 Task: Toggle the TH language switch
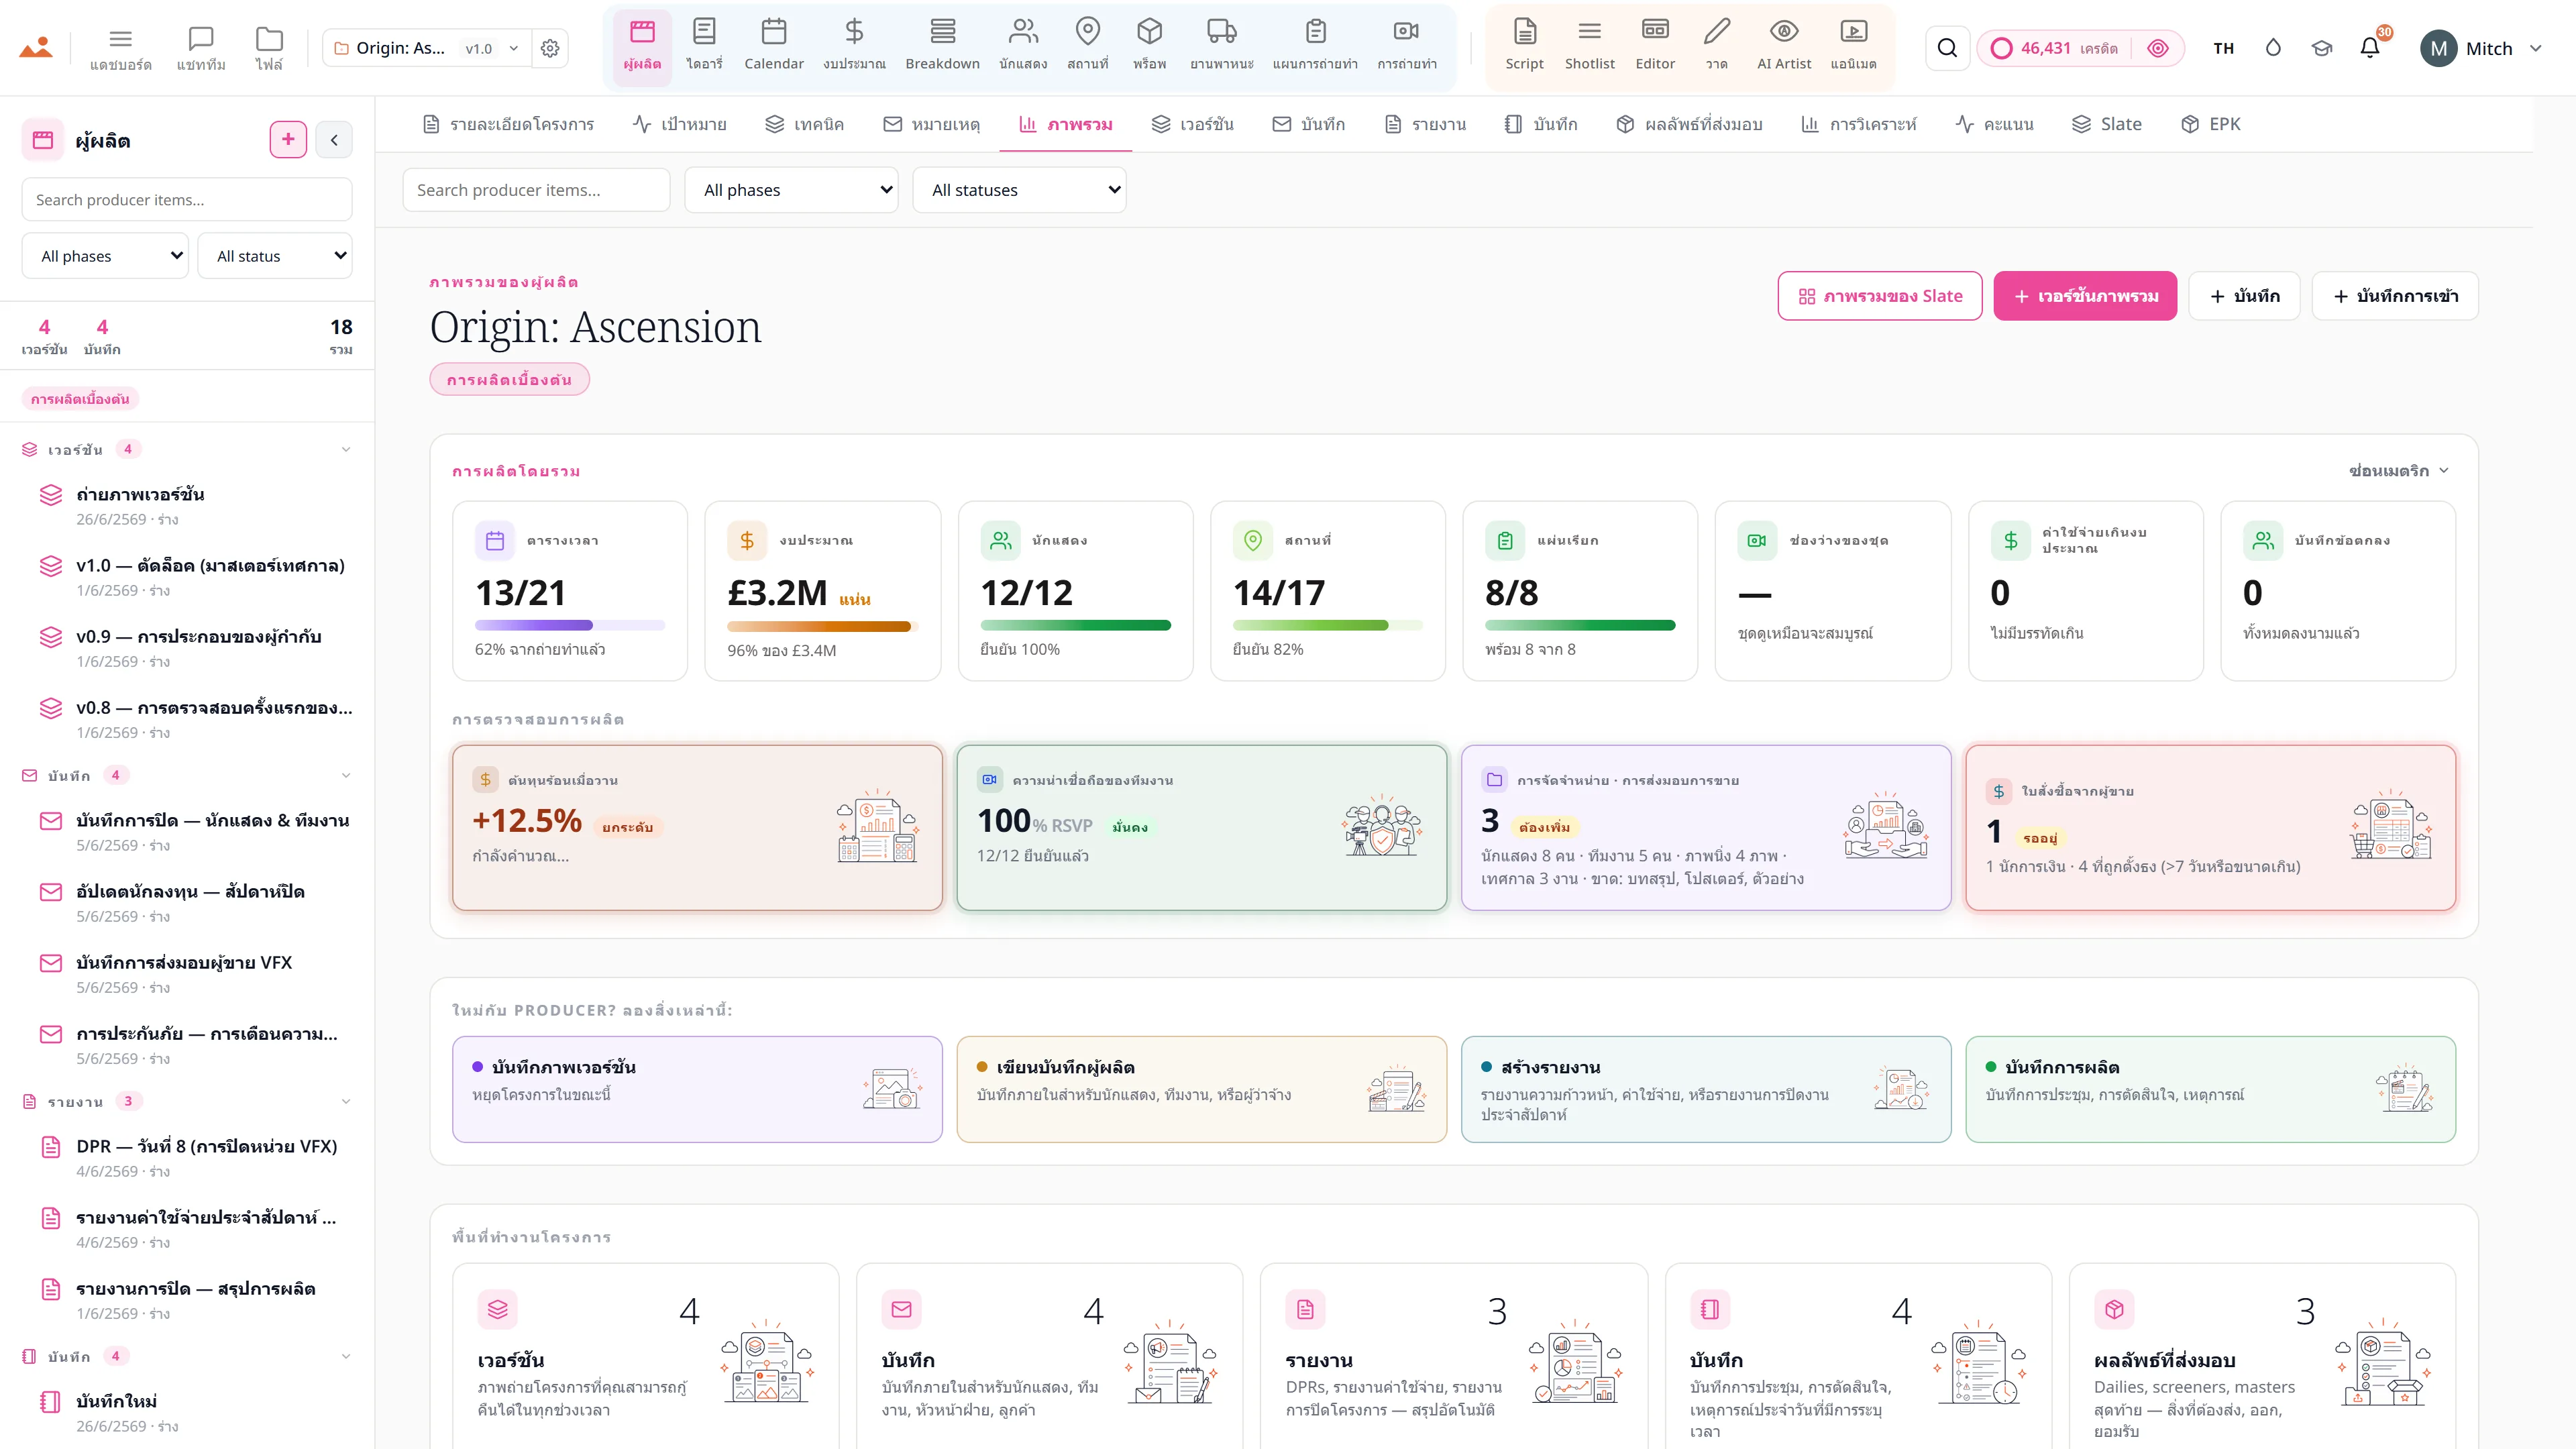click(2223, 48)
